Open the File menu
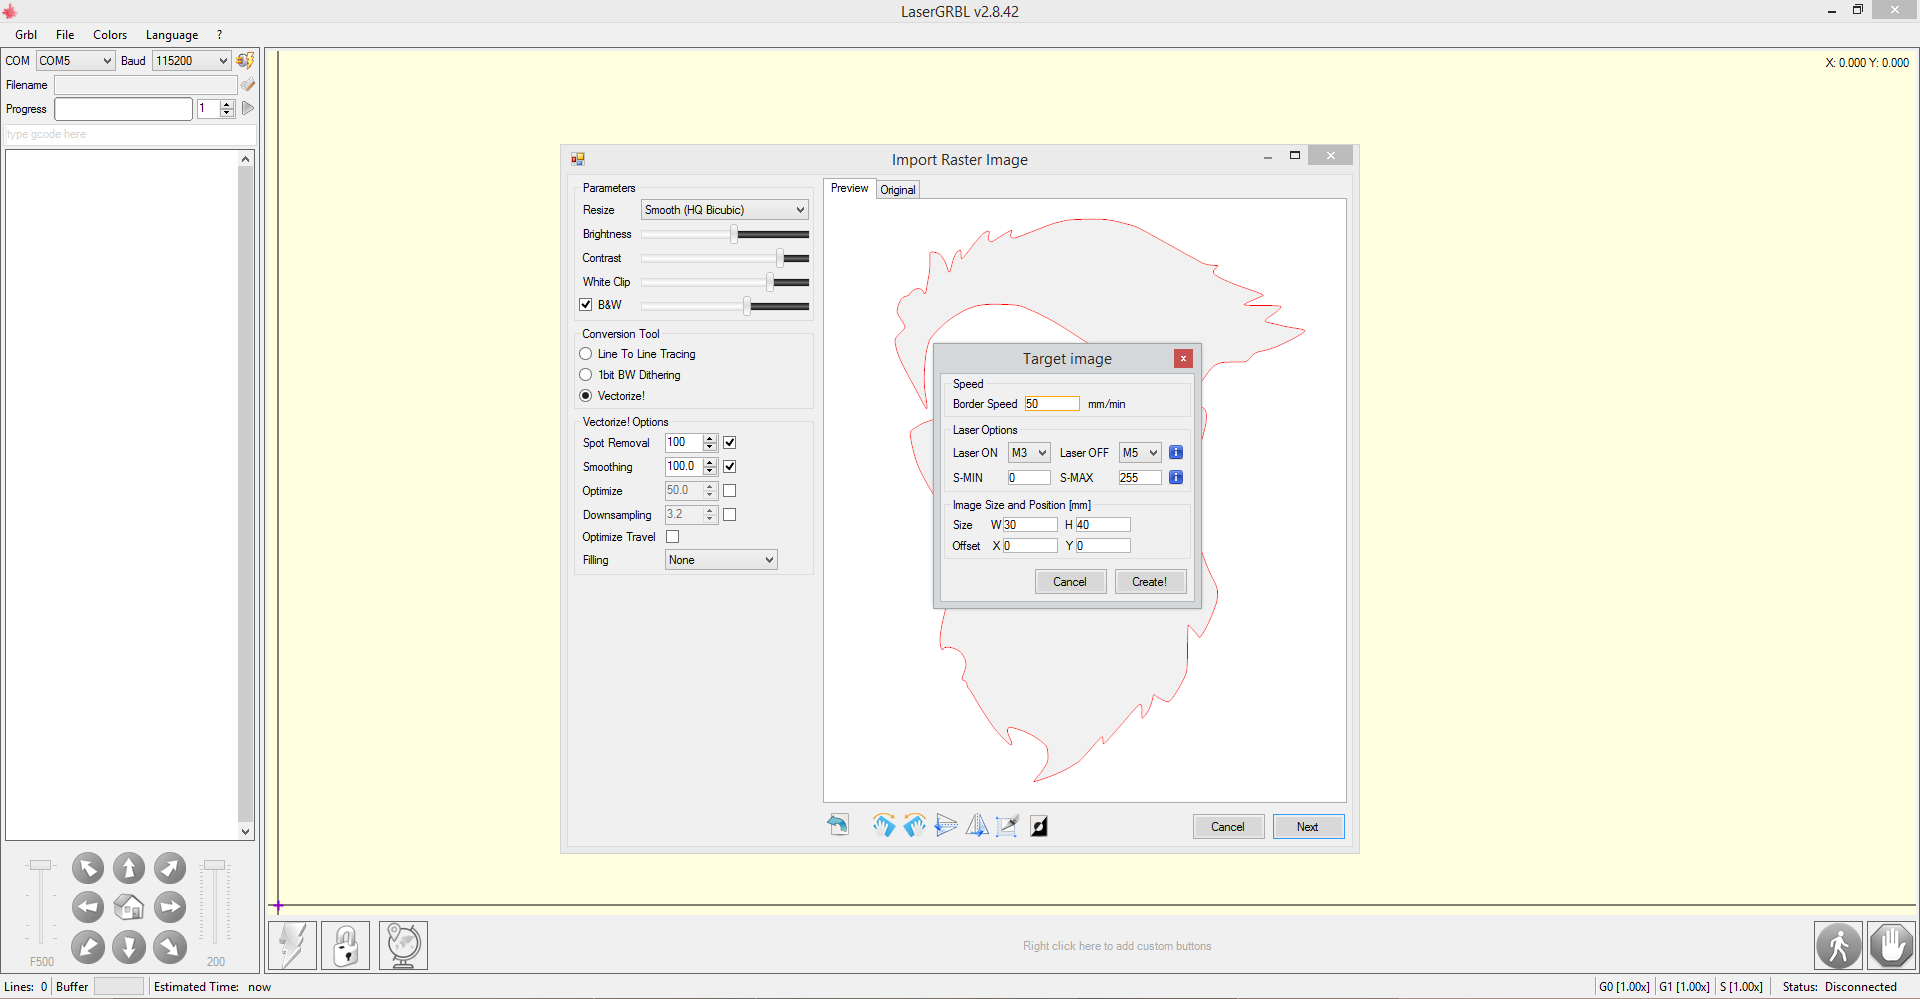 [65, 35]
